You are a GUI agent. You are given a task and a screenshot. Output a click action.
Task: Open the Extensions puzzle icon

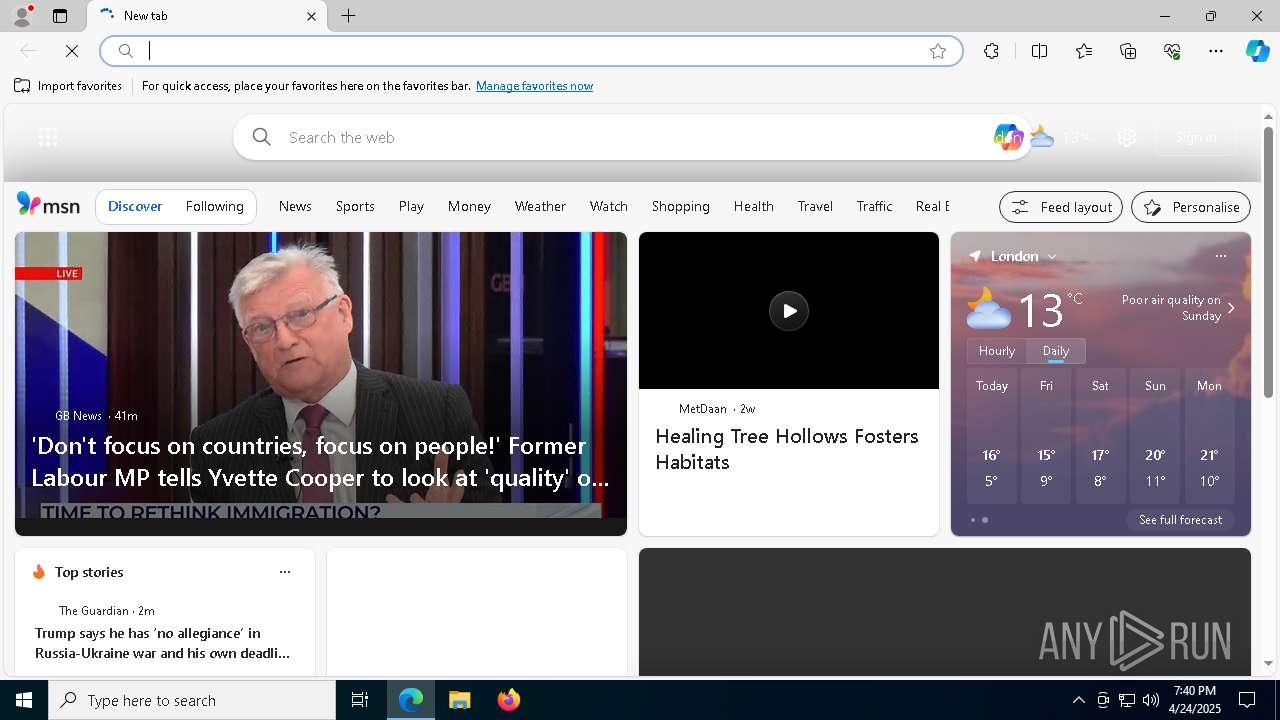[x=991, y=51]
